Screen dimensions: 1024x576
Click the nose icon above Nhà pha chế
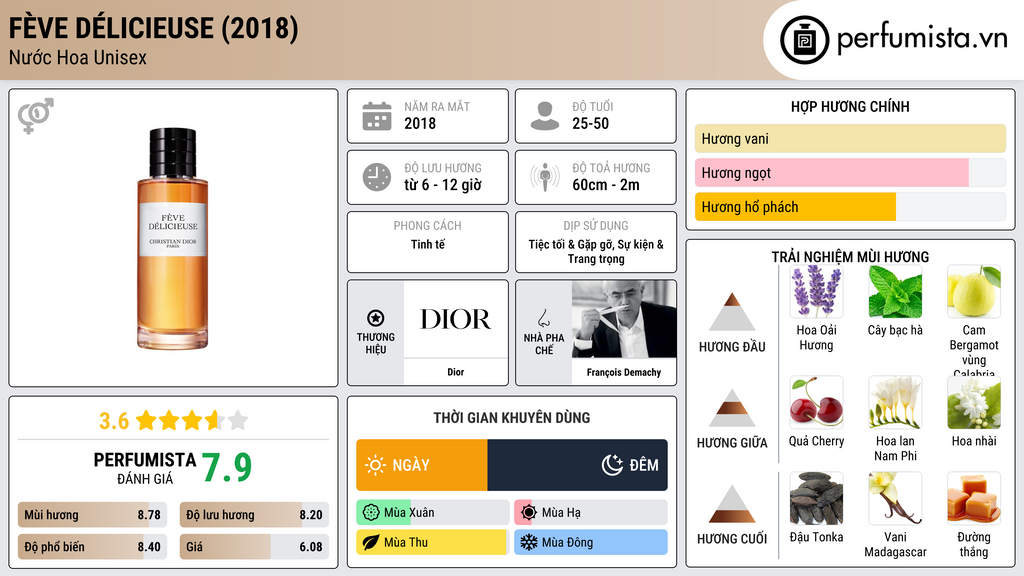(543, 318)
